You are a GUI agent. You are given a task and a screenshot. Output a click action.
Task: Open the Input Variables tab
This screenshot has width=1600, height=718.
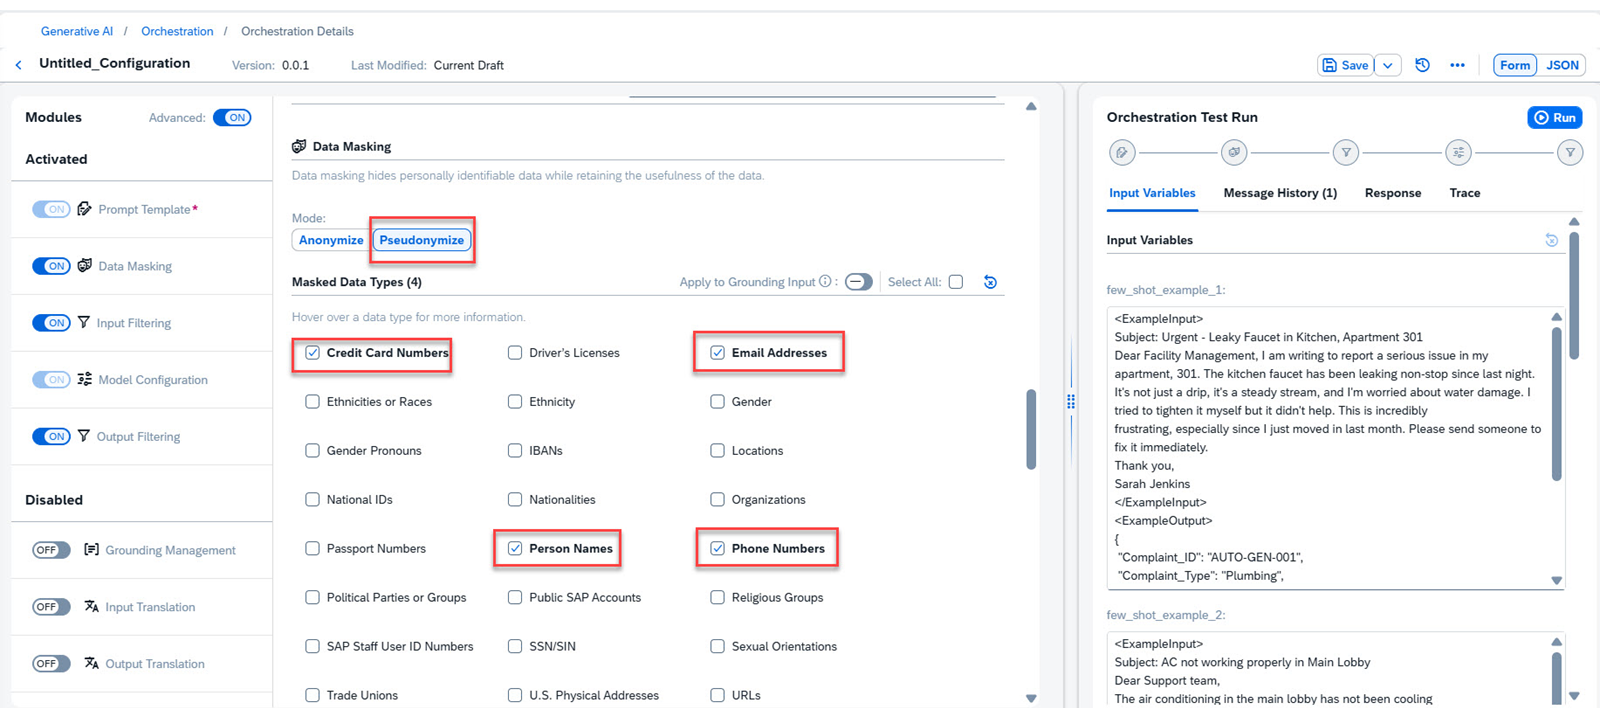point(1152,193)
